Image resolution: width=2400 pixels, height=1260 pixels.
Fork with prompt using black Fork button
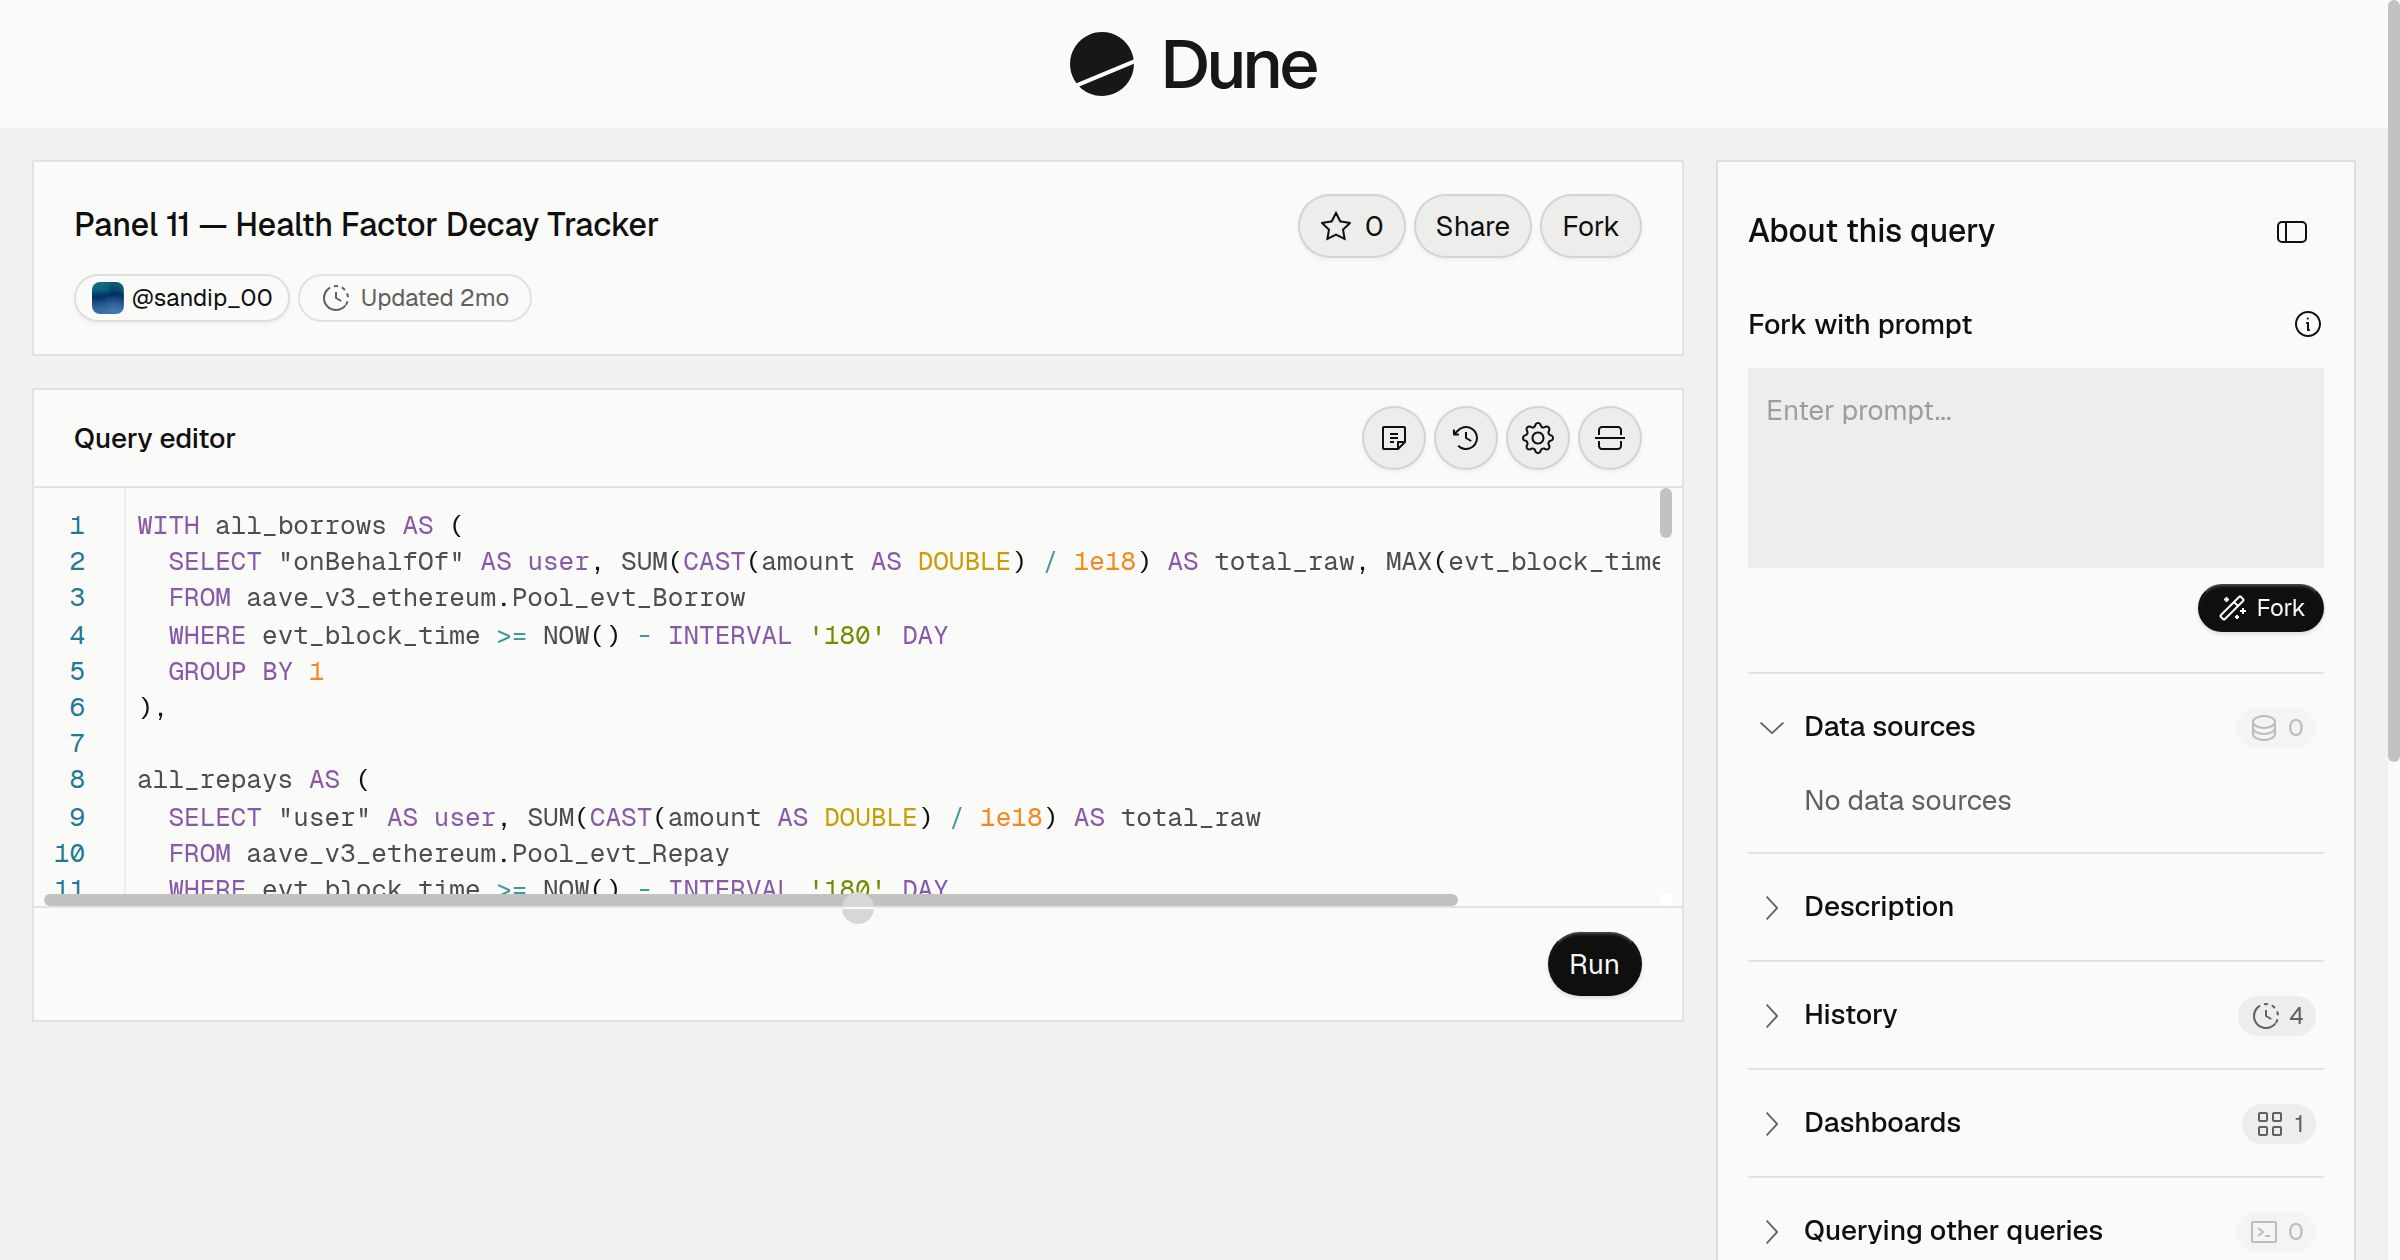click(x=2260, y=608)
